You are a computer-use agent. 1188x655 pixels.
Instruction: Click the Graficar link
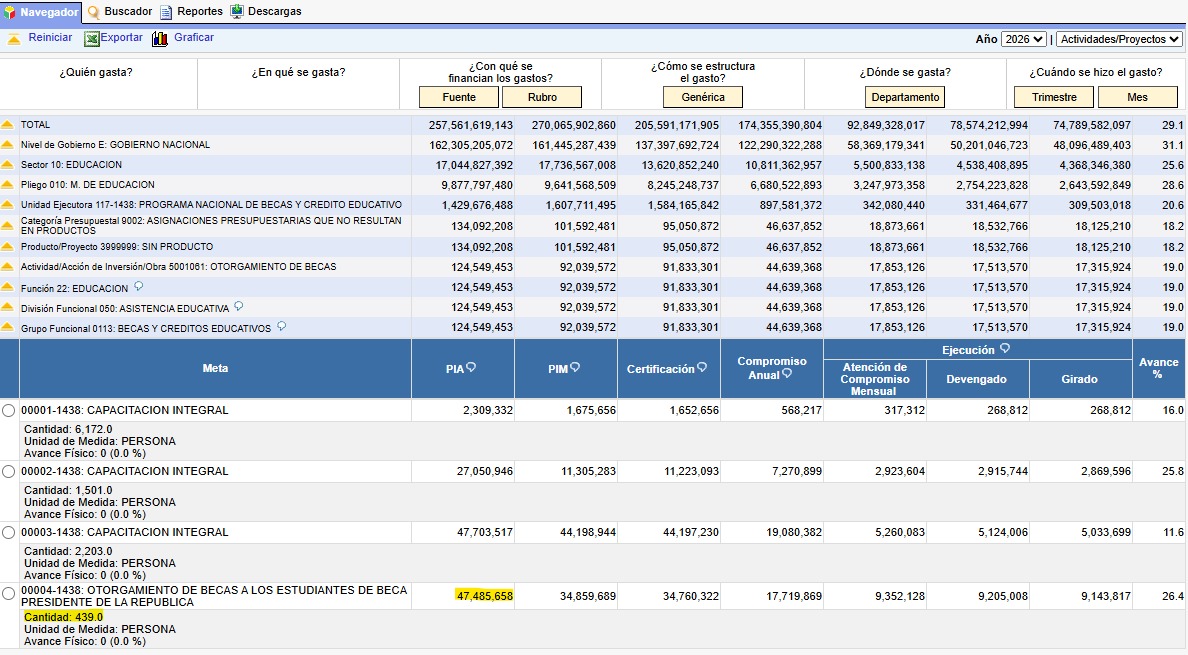(194, 37)
